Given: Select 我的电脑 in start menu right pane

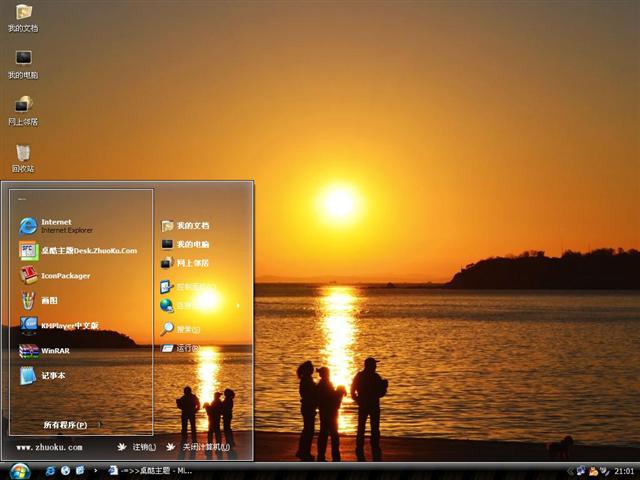Looking at the screenshot, I should 191,244.
